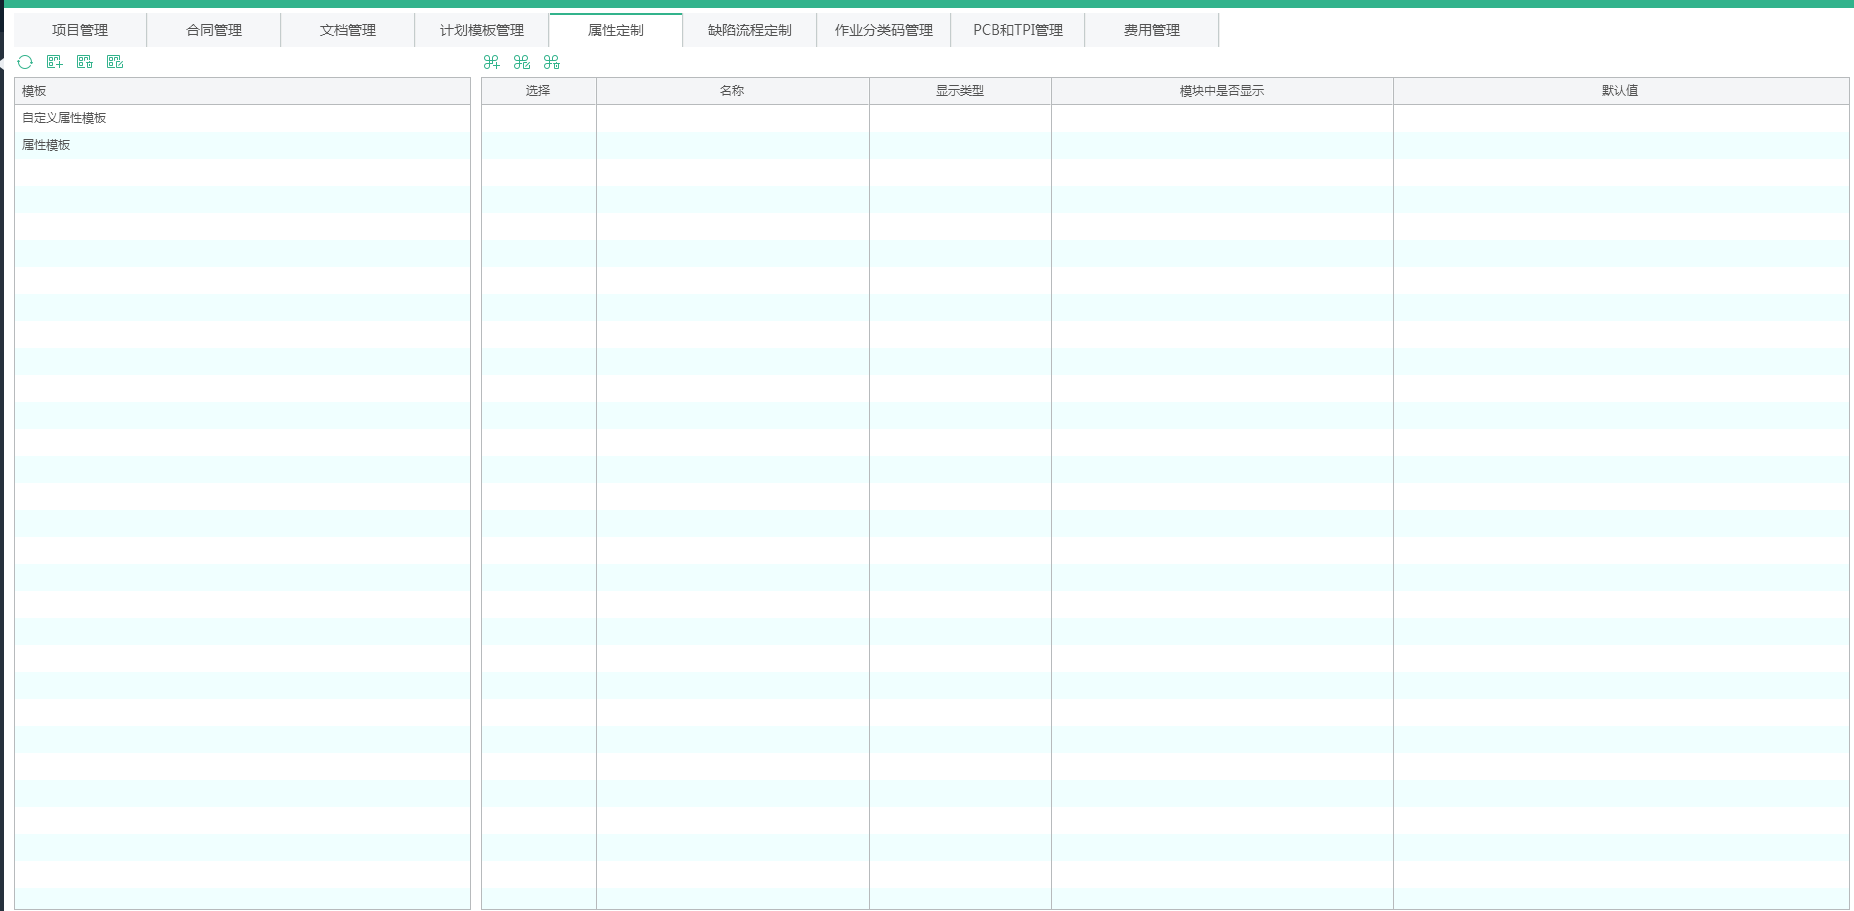Select the 属性模板 row

(x=242, y=145)
